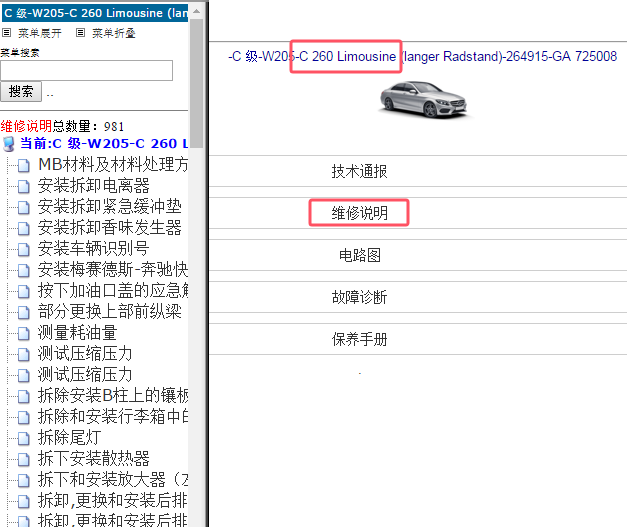627x527 pixels.
Task: Open 安装梅赛德斯-奔驰快 entry
Action: [x=113, y=269]
